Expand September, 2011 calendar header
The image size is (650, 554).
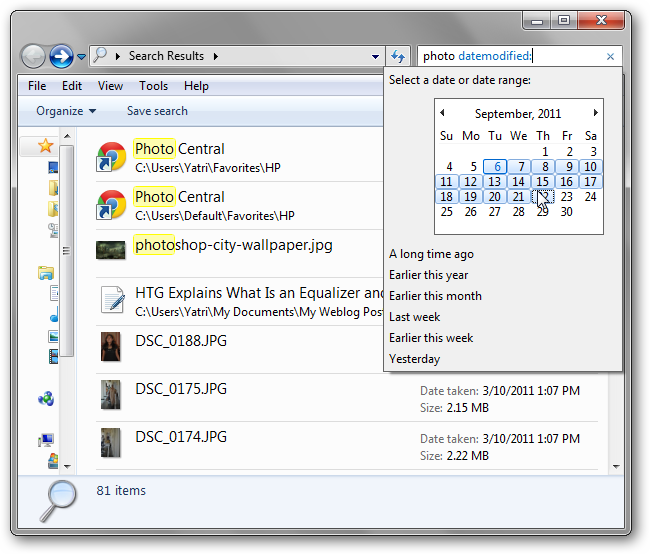pyautogui.click(x=518, y=114)
